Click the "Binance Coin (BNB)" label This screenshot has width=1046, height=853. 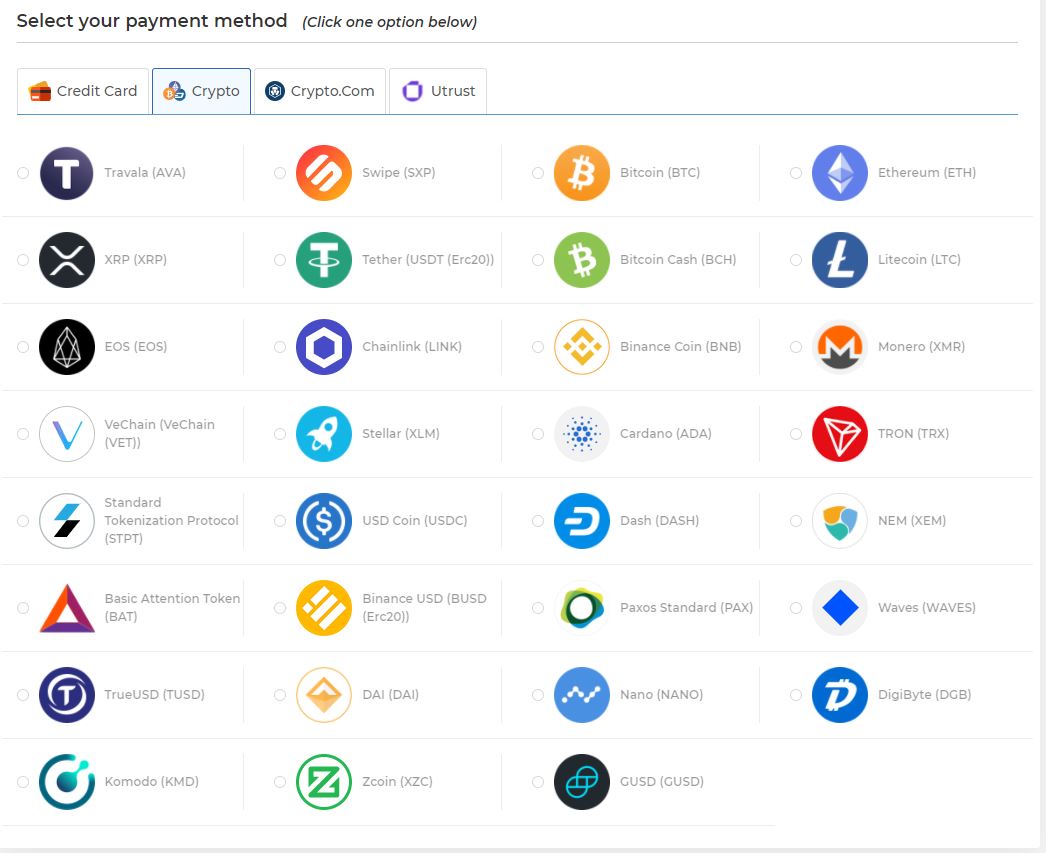coord(680,346)
